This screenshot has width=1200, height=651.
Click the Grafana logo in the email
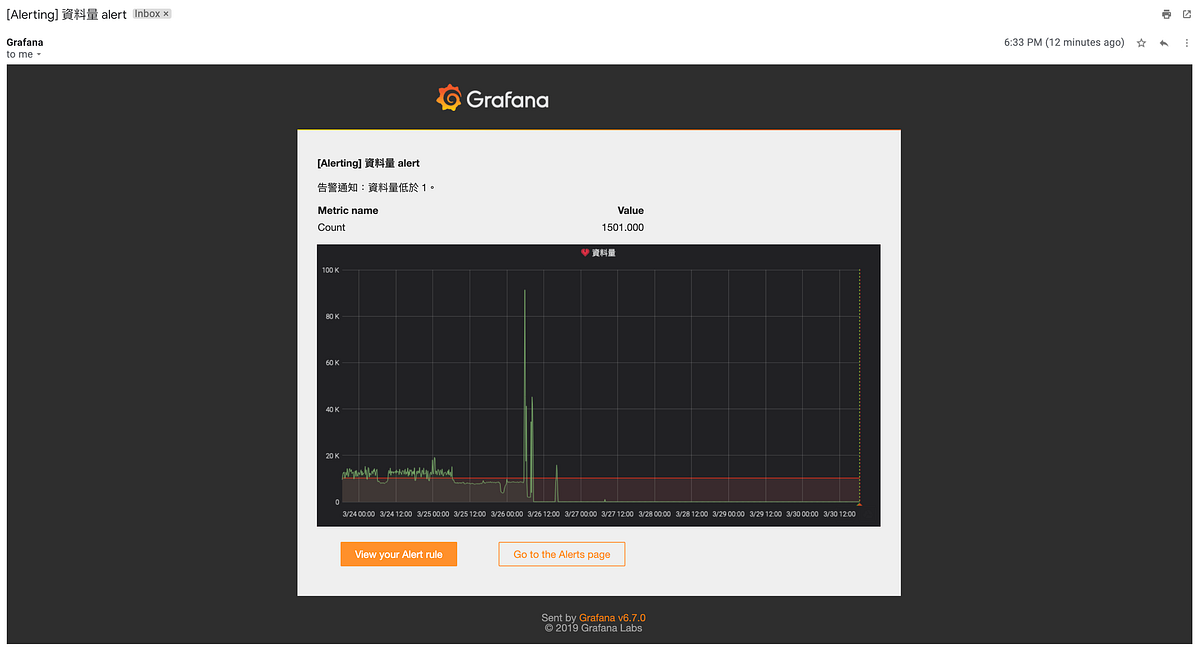coord(492,98)
